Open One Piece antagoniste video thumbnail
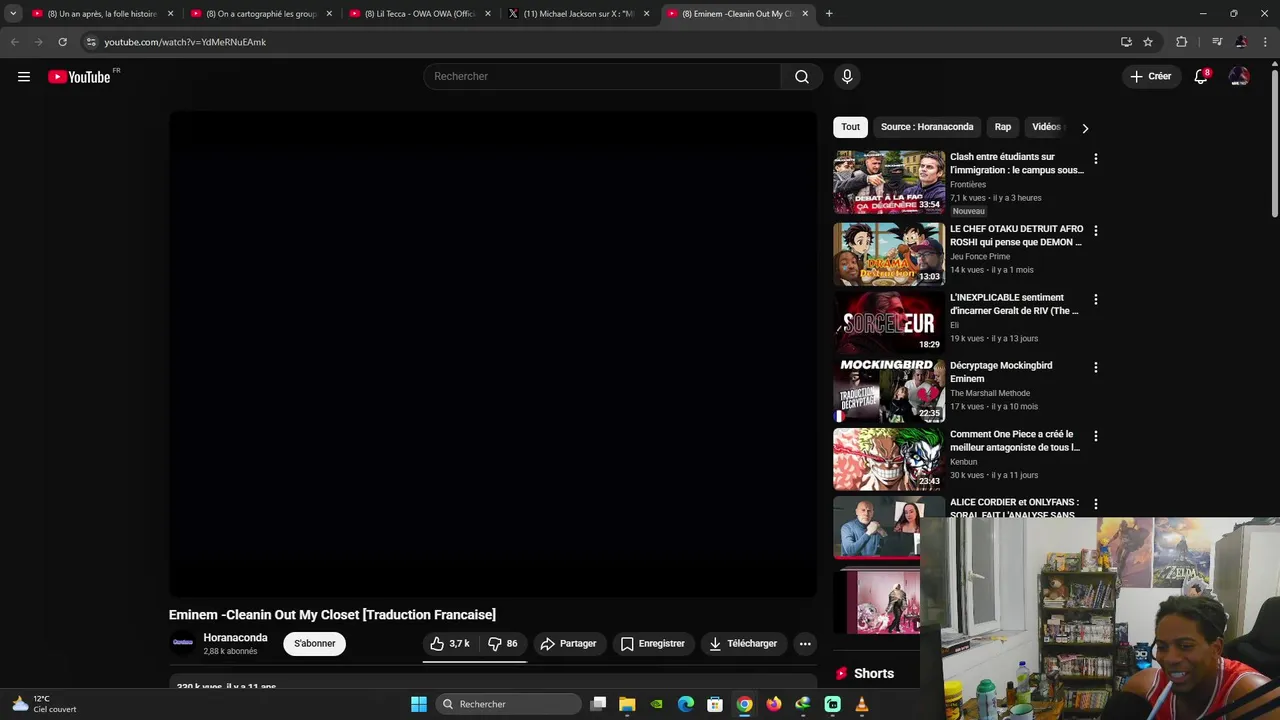Viewport: 1280px width, 720px height. coord(889,459)
